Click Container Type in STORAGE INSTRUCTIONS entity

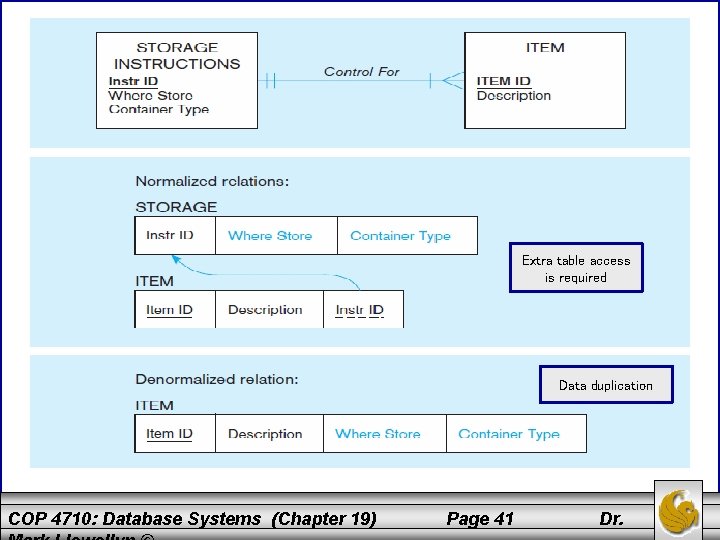tap(159, 109)
